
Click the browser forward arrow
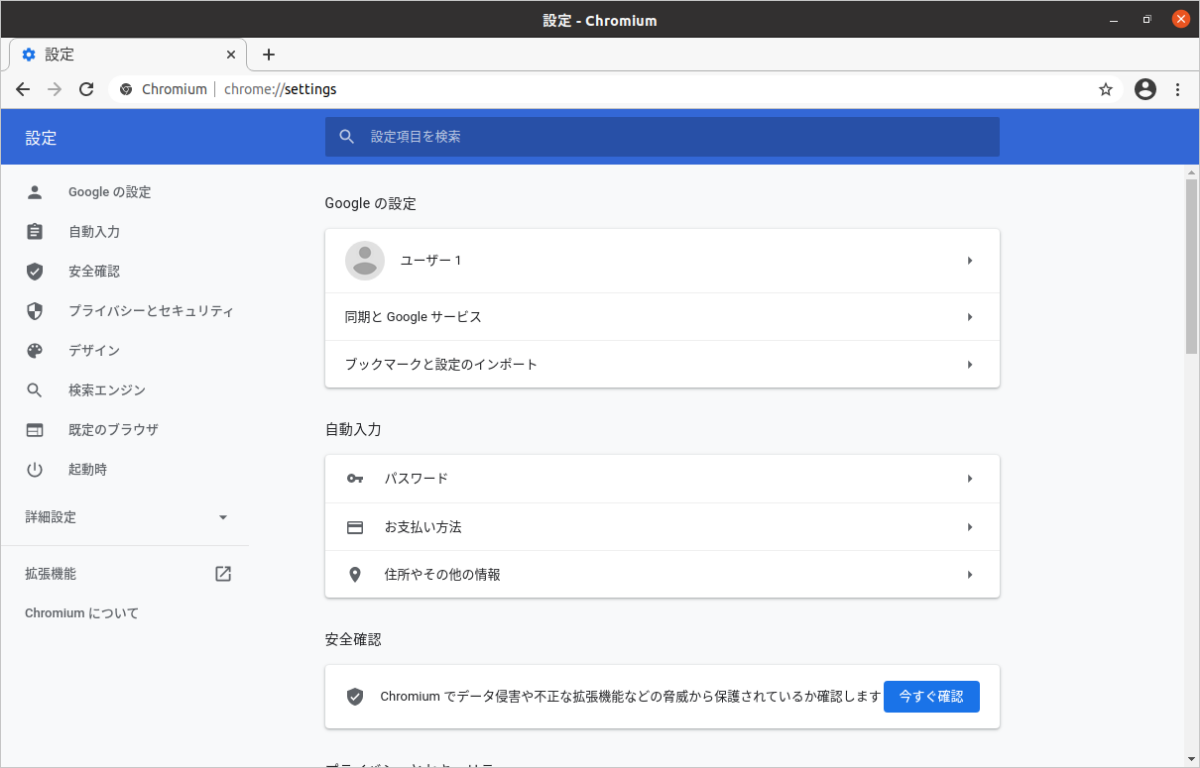(55, 89)
